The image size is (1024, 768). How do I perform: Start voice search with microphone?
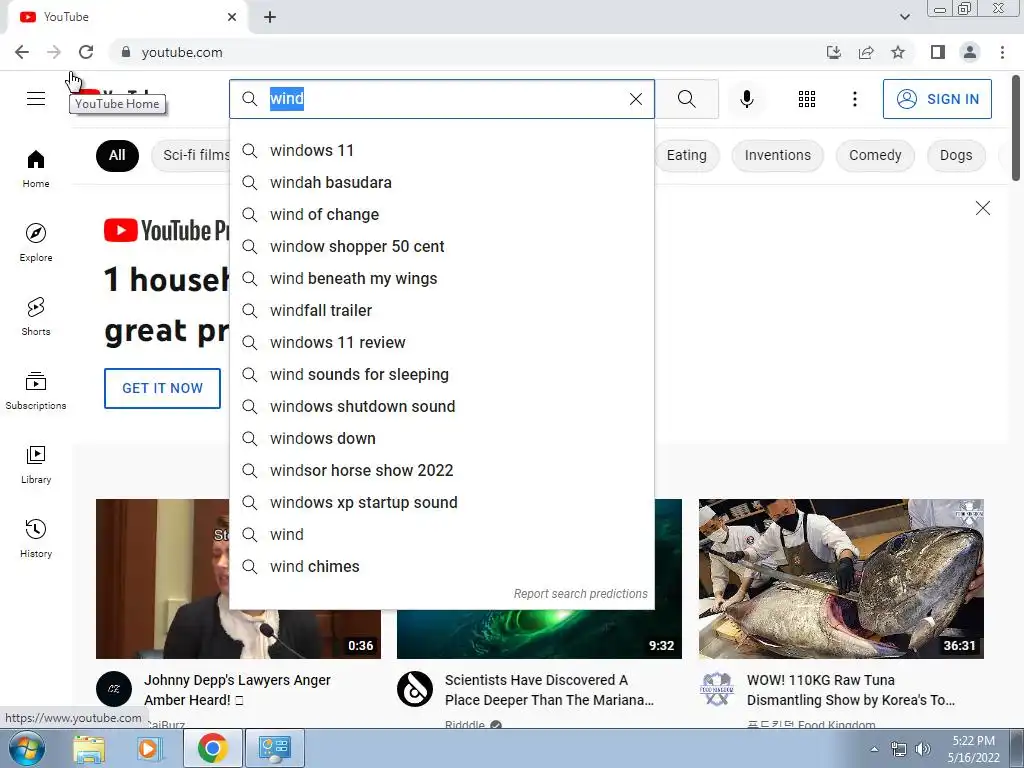(746, 99)
